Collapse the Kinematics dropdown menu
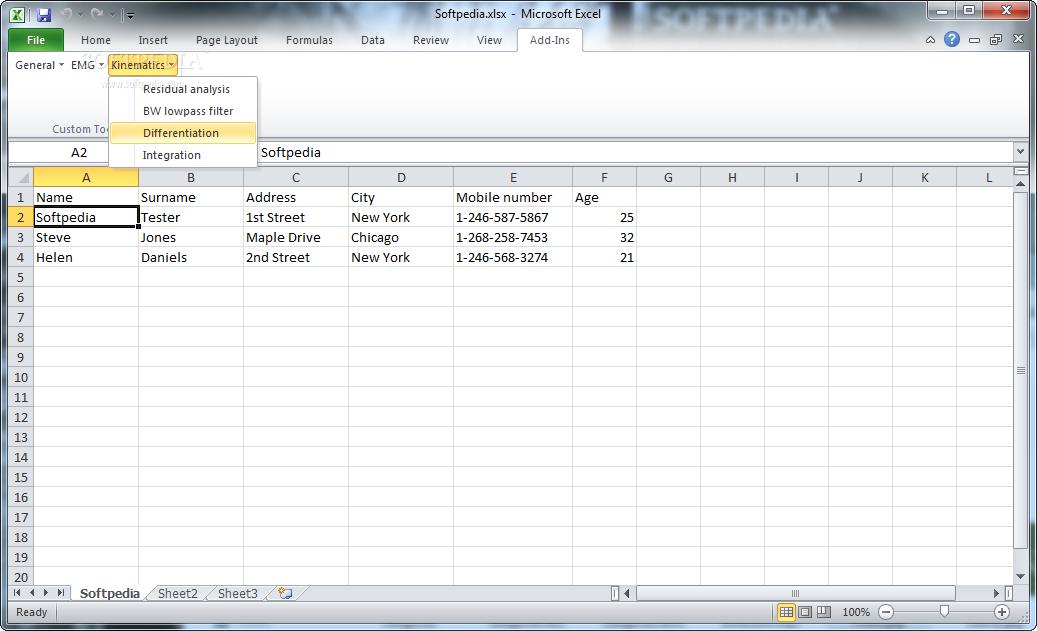 (143, 65)
